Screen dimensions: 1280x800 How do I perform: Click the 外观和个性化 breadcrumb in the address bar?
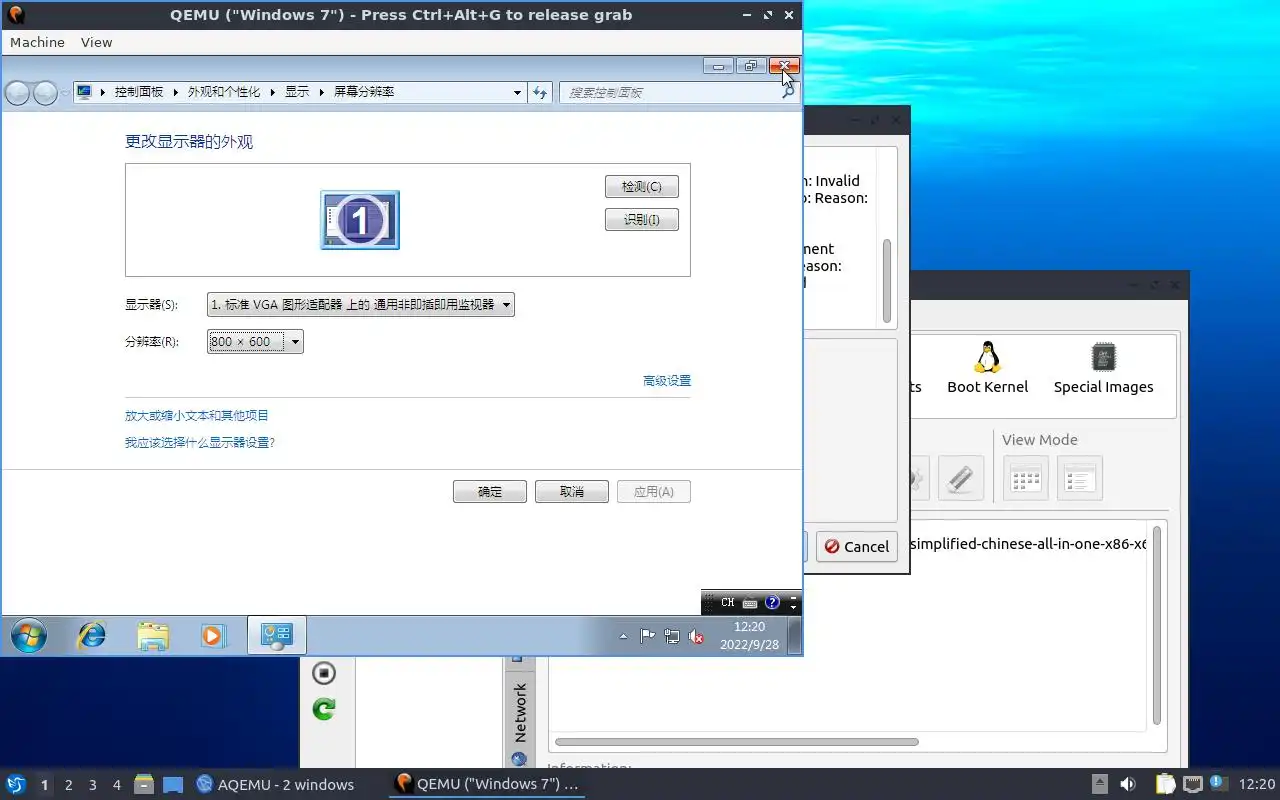[224, 92]
